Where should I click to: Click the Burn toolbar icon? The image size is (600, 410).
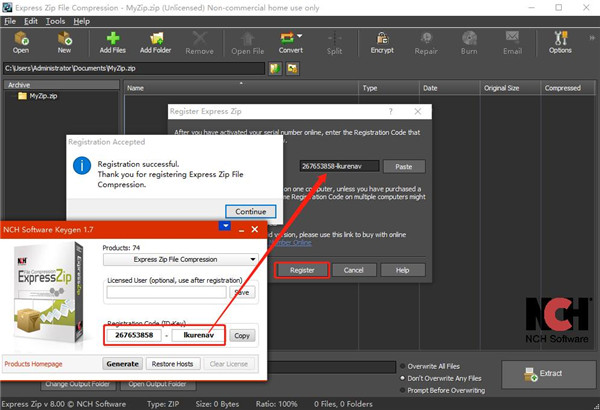[469, 43]
